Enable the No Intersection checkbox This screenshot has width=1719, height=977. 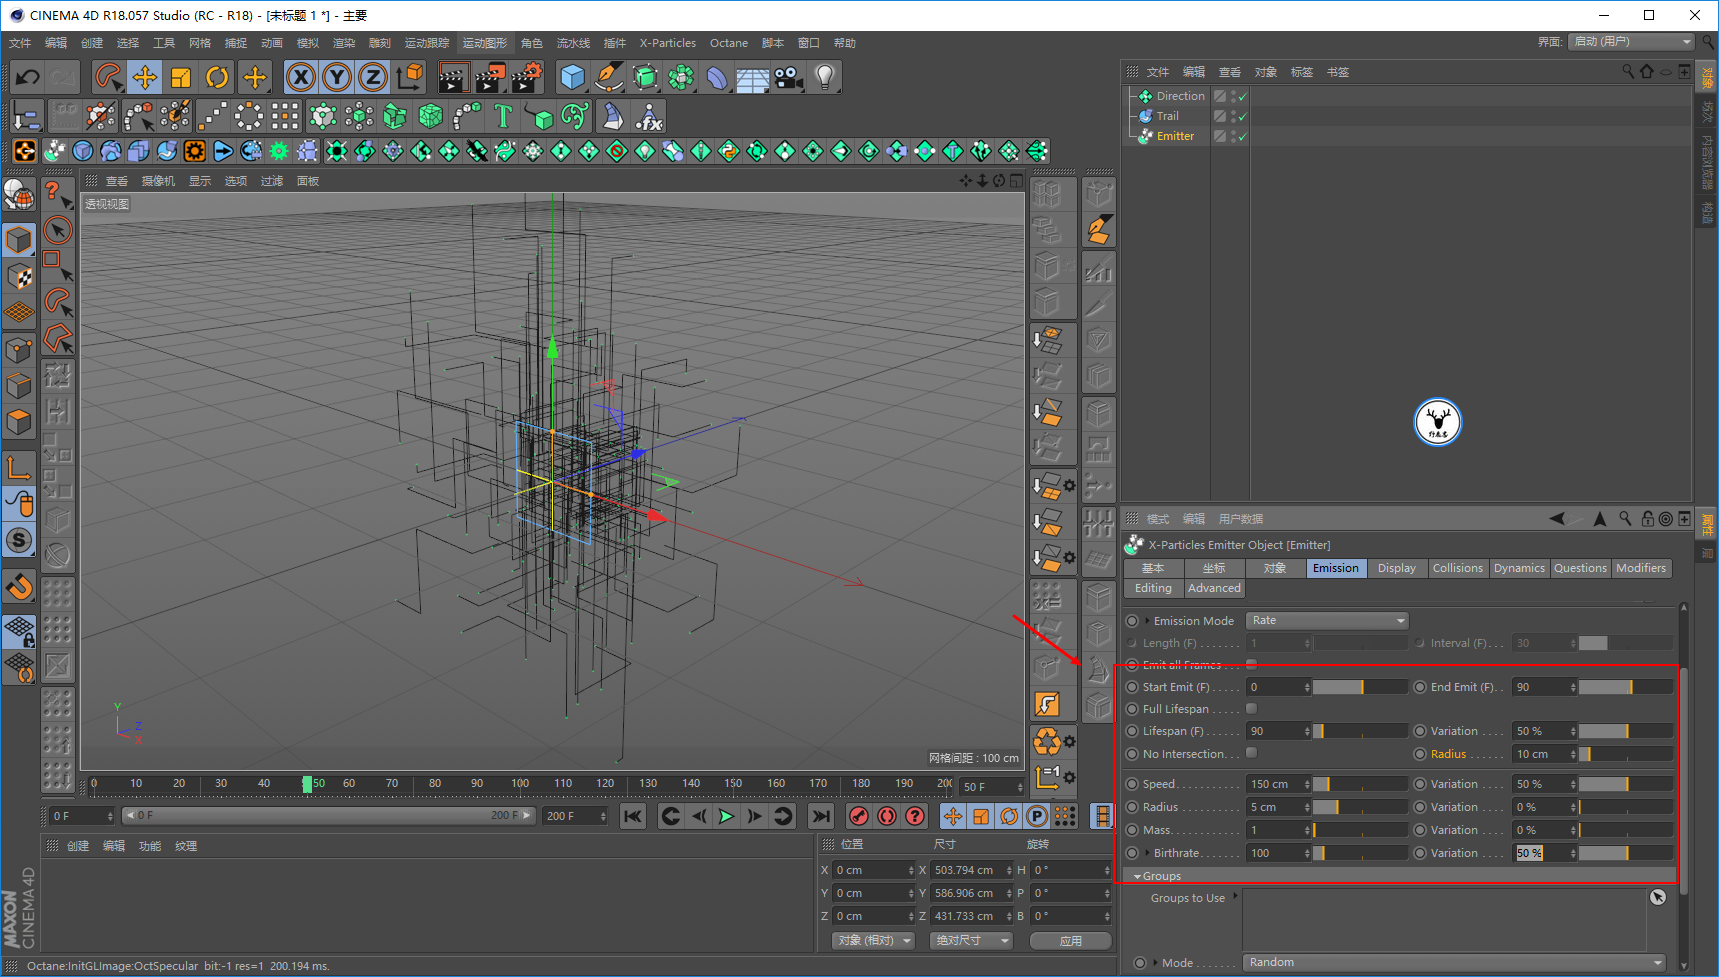coord(1251,753)
